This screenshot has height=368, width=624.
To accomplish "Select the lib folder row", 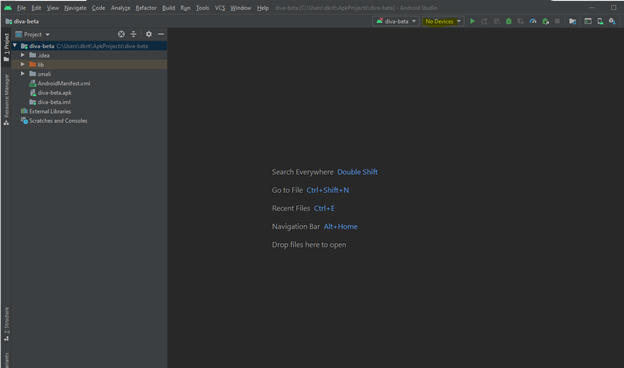I will click(90, 64).
